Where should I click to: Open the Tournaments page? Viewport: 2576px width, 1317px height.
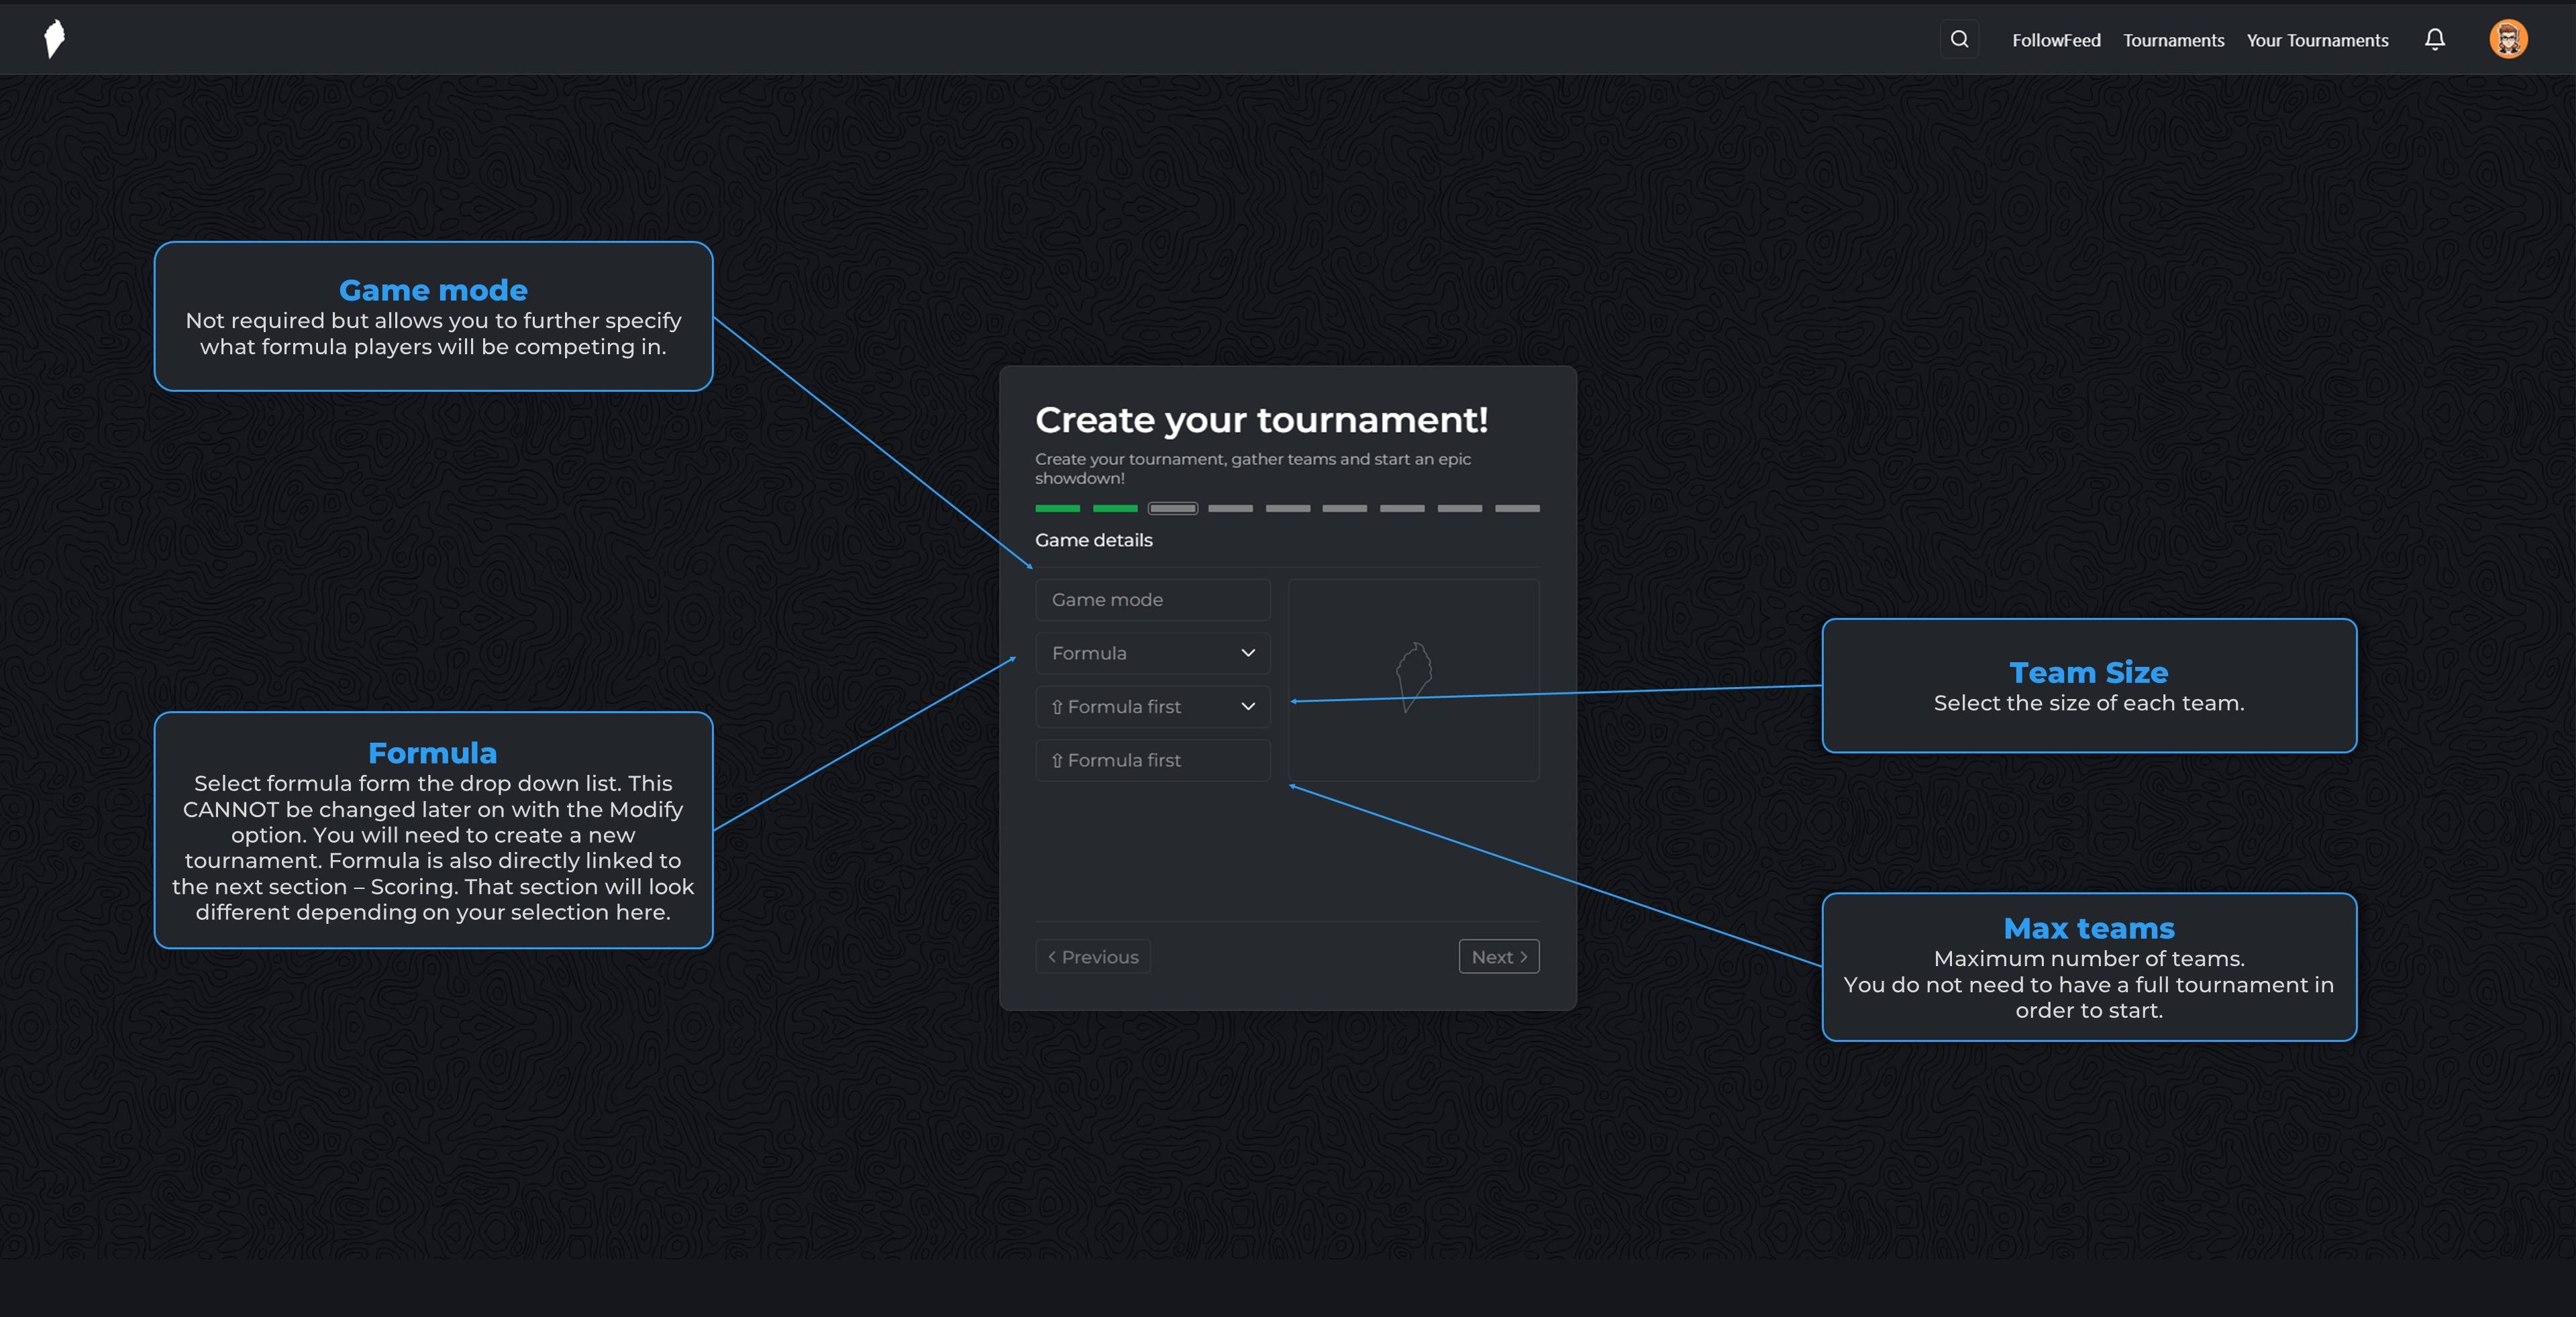coord(2173,41)
